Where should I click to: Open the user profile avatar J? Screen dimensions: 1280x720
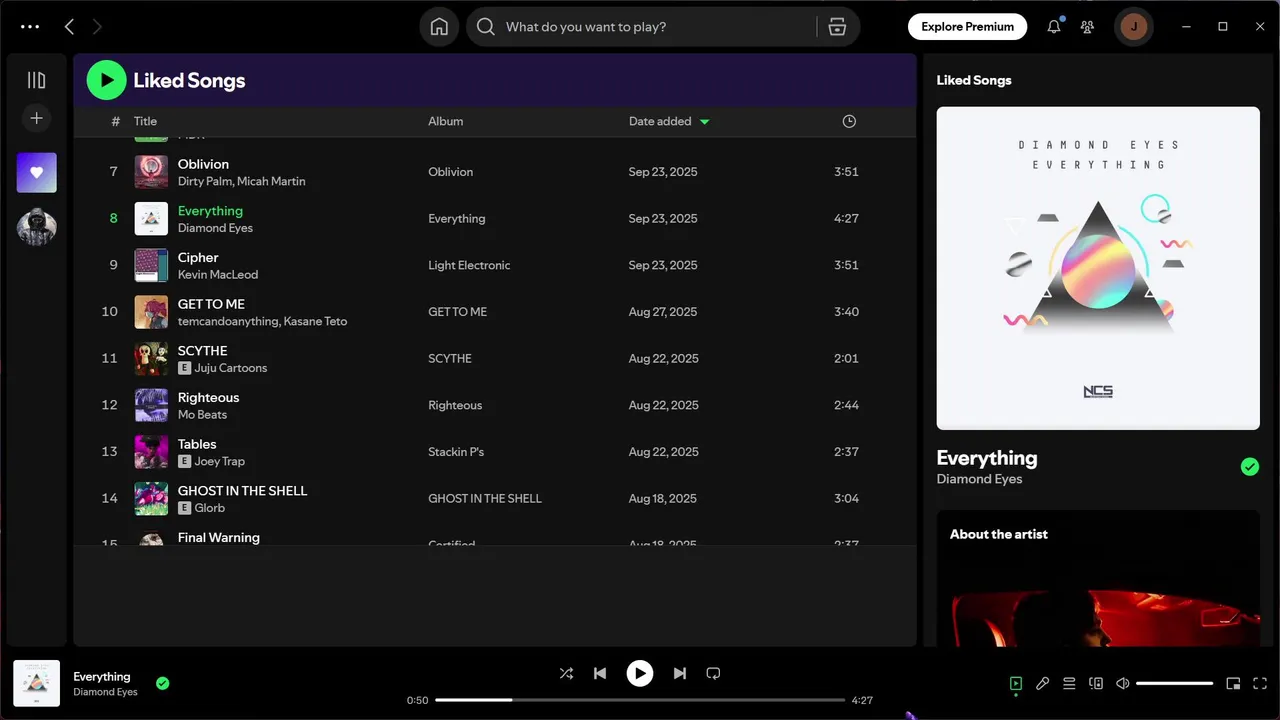click(1133, 27)
